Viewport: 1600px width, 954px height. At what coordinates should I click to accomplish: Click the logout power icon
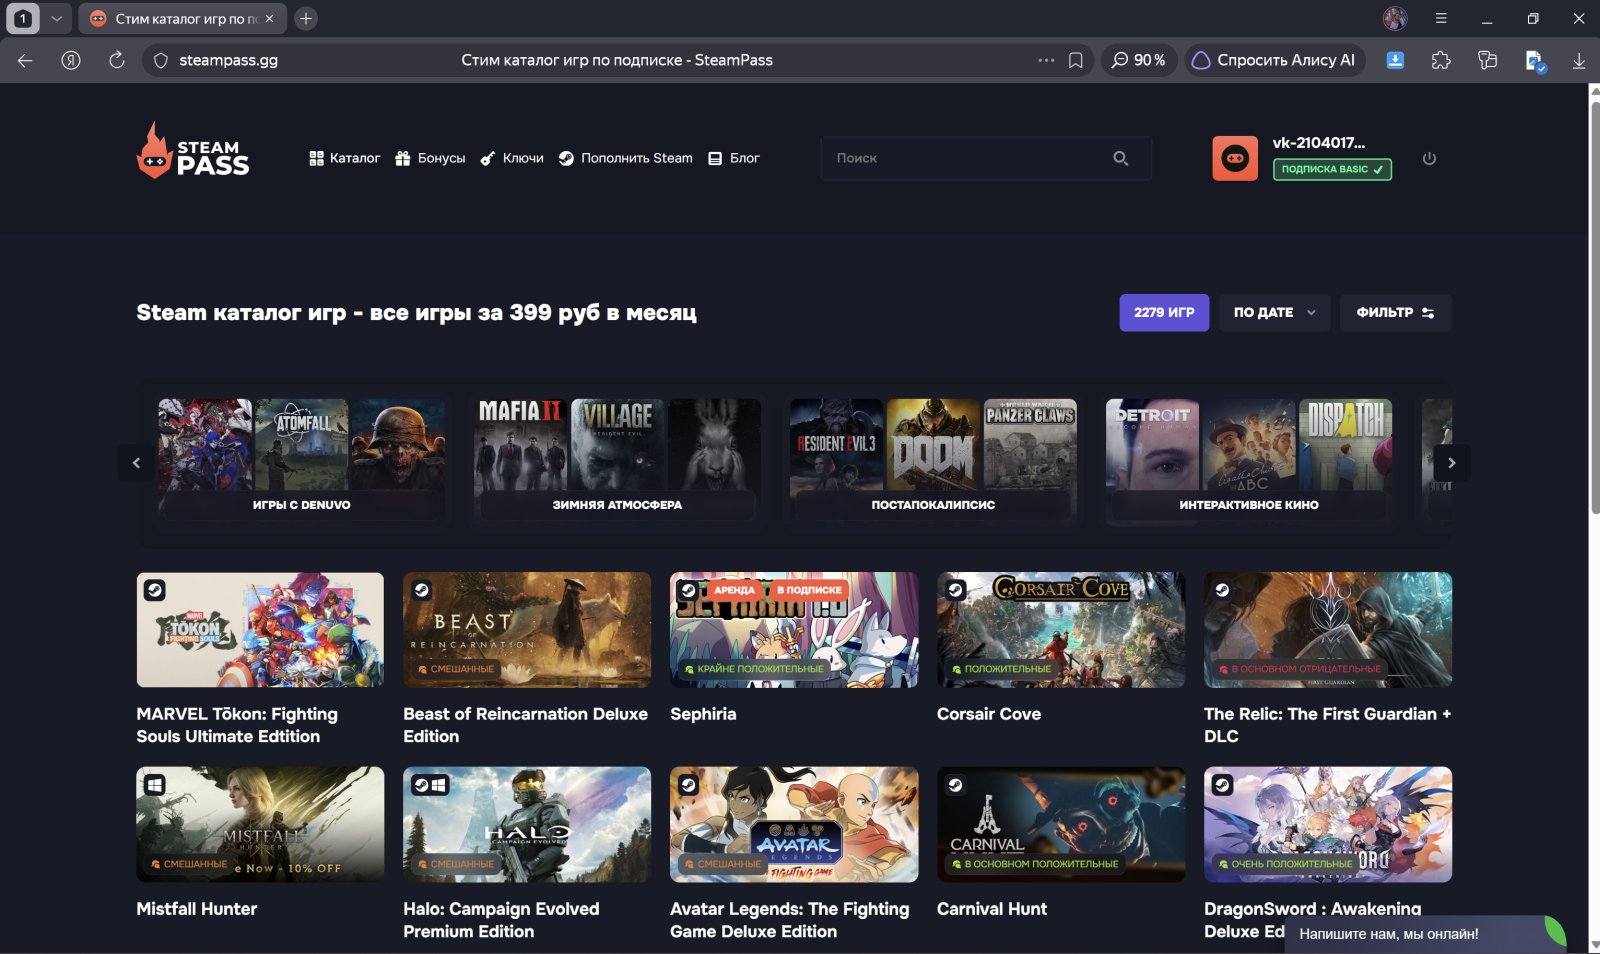click(1429, 158)
